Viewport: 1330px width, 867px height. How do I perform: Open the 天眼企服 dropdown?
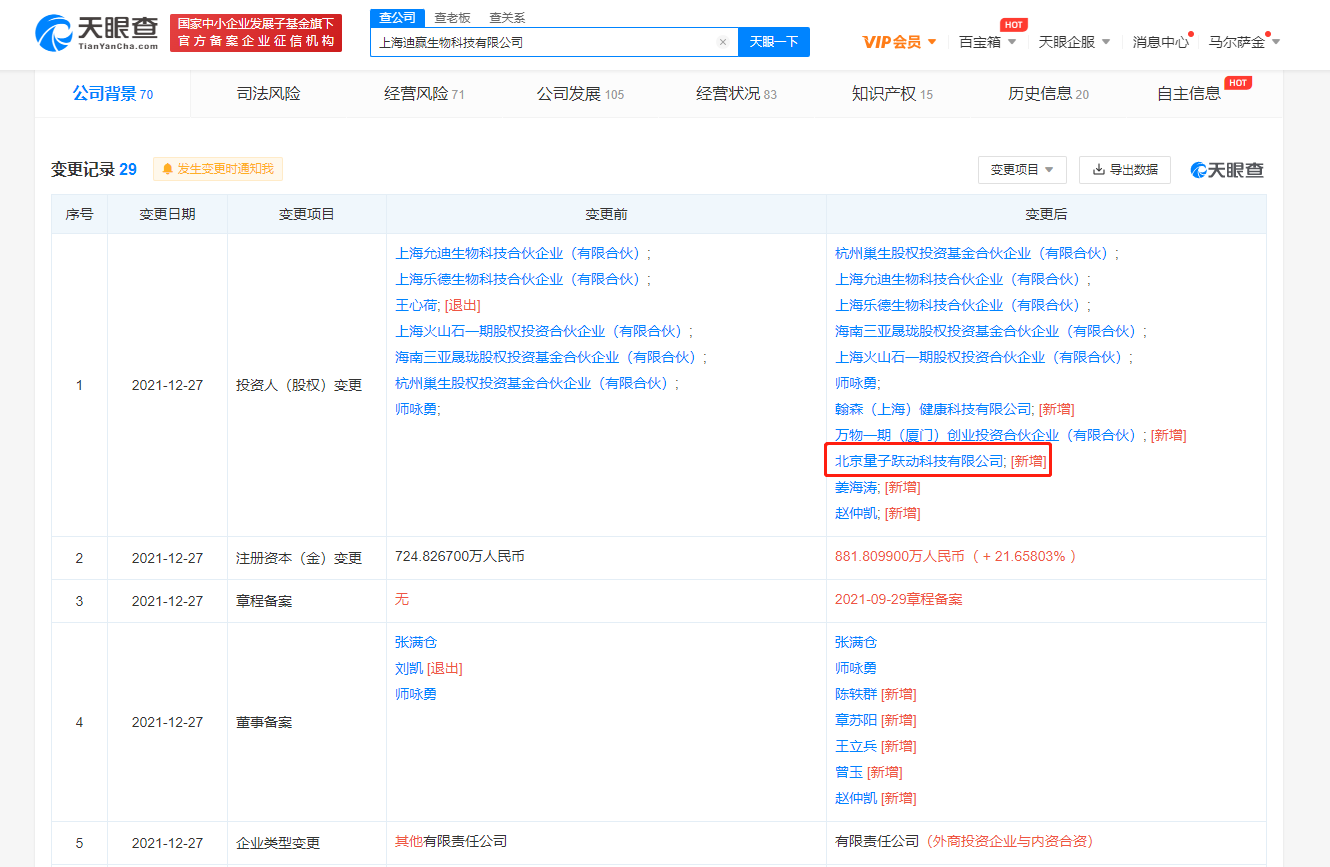click(x=1074, y=42)
